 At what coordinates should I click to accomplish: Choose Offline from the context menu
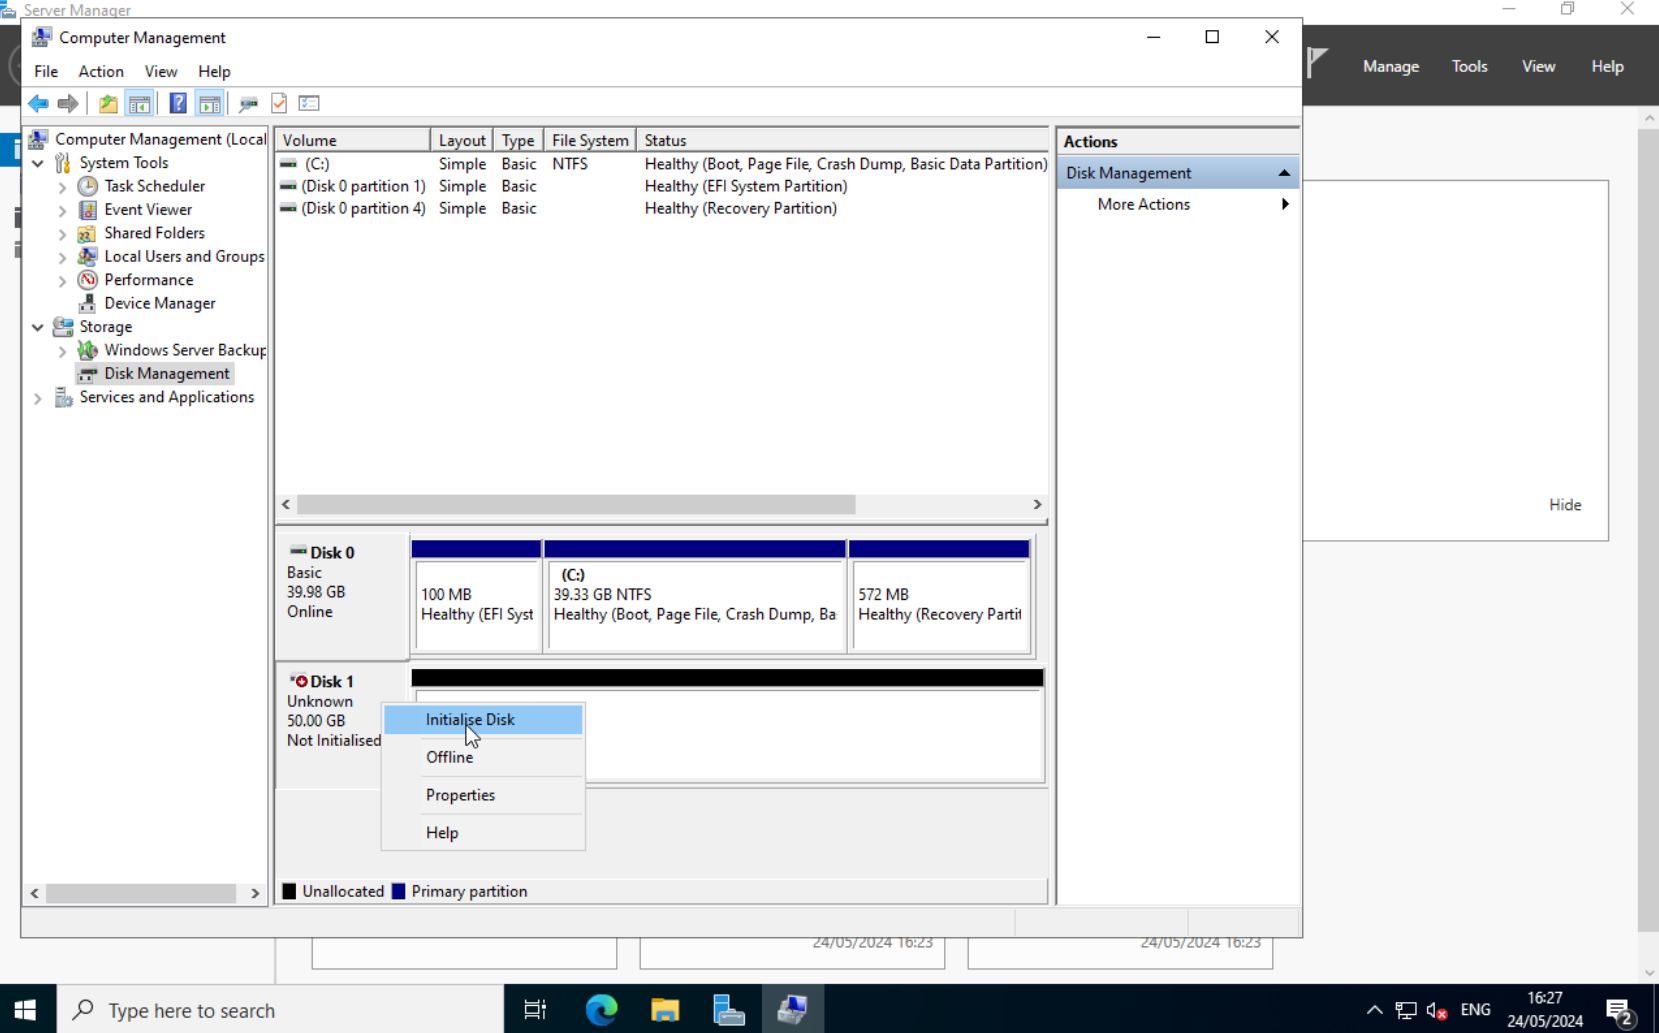click(x=483, y=757)
